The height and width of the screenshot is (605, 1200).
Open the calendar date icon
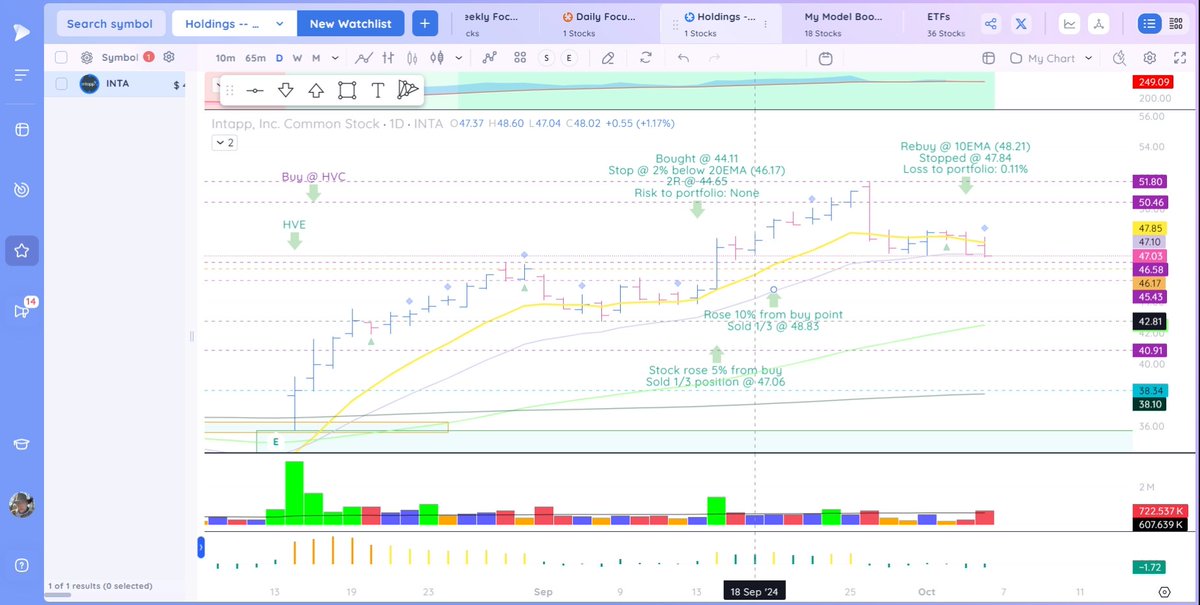tap(826, 58)
